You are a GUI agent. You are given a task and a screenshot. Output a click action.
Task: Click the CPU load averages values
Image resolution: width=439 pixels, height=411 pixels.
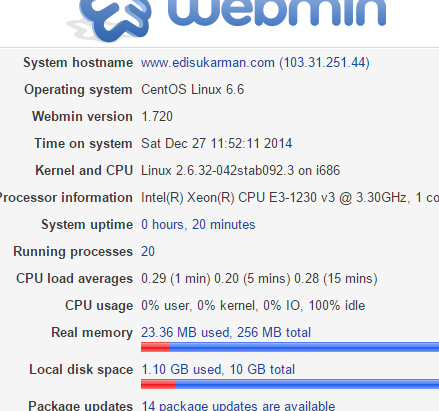click(259, 279)
